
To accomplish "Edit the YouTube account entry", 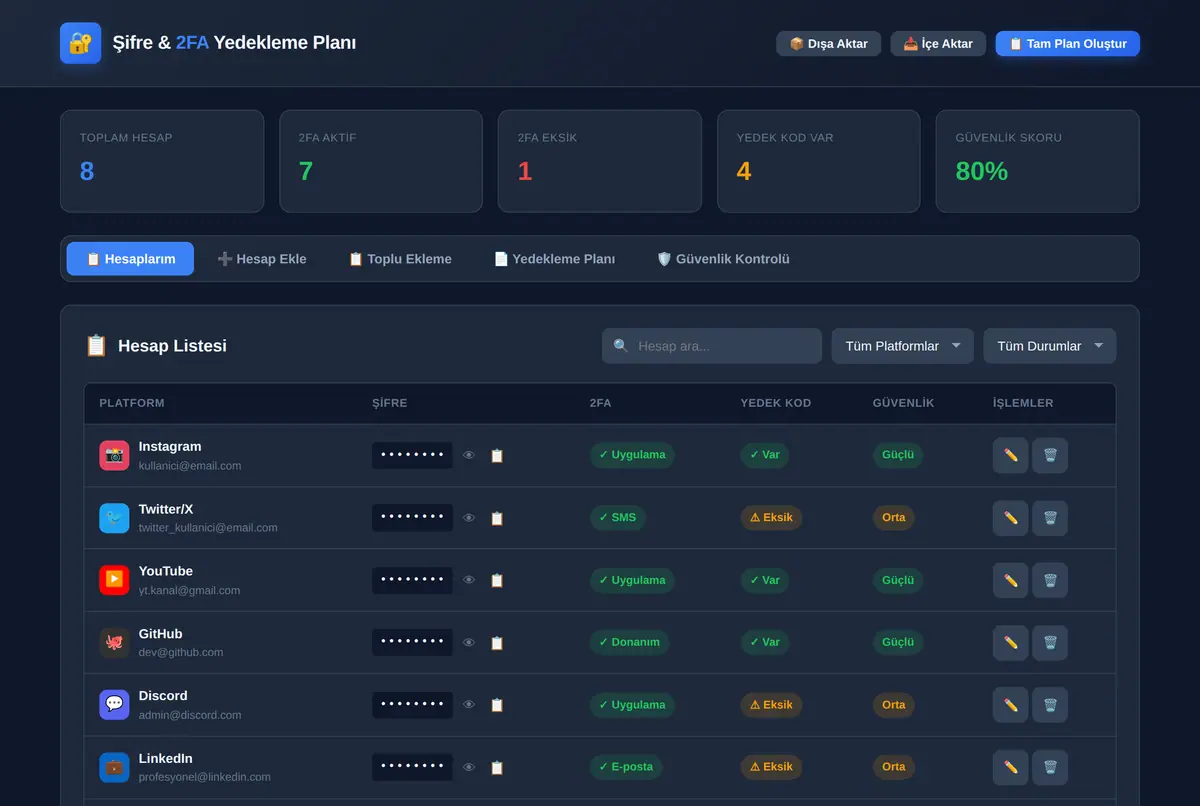I will point(1010,580).
